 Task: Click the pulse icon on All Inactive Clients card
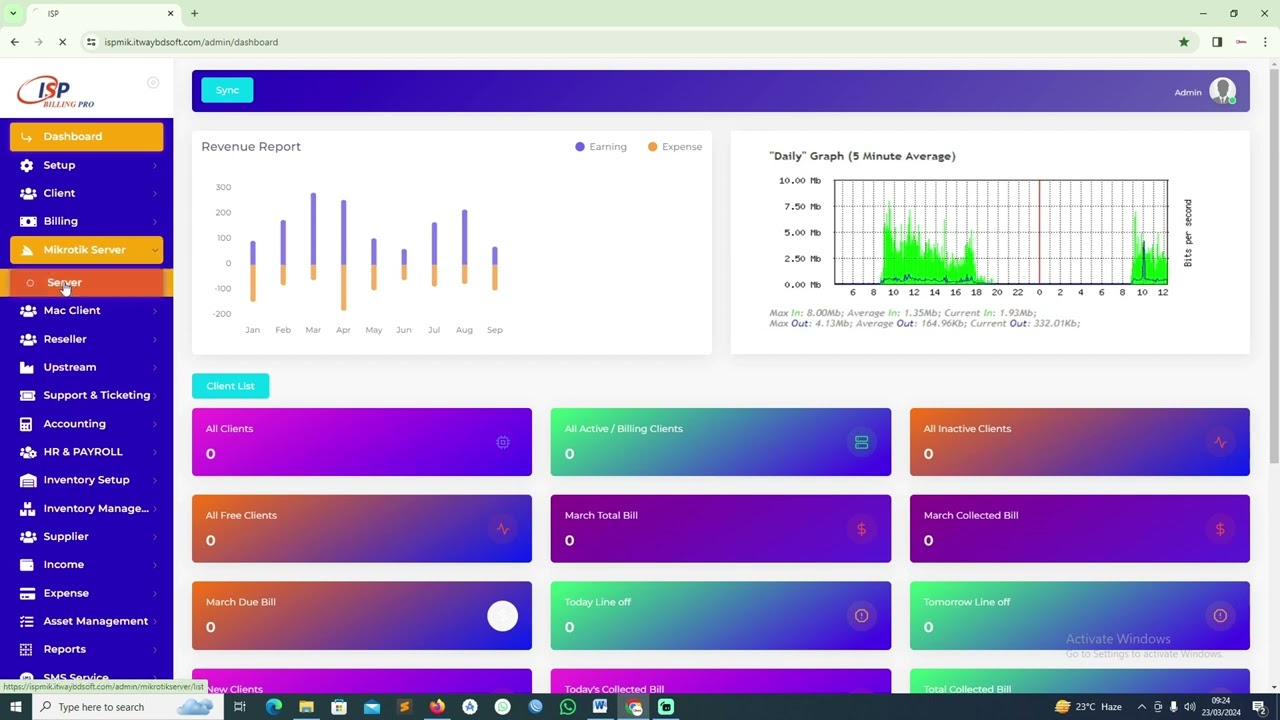1220,442
